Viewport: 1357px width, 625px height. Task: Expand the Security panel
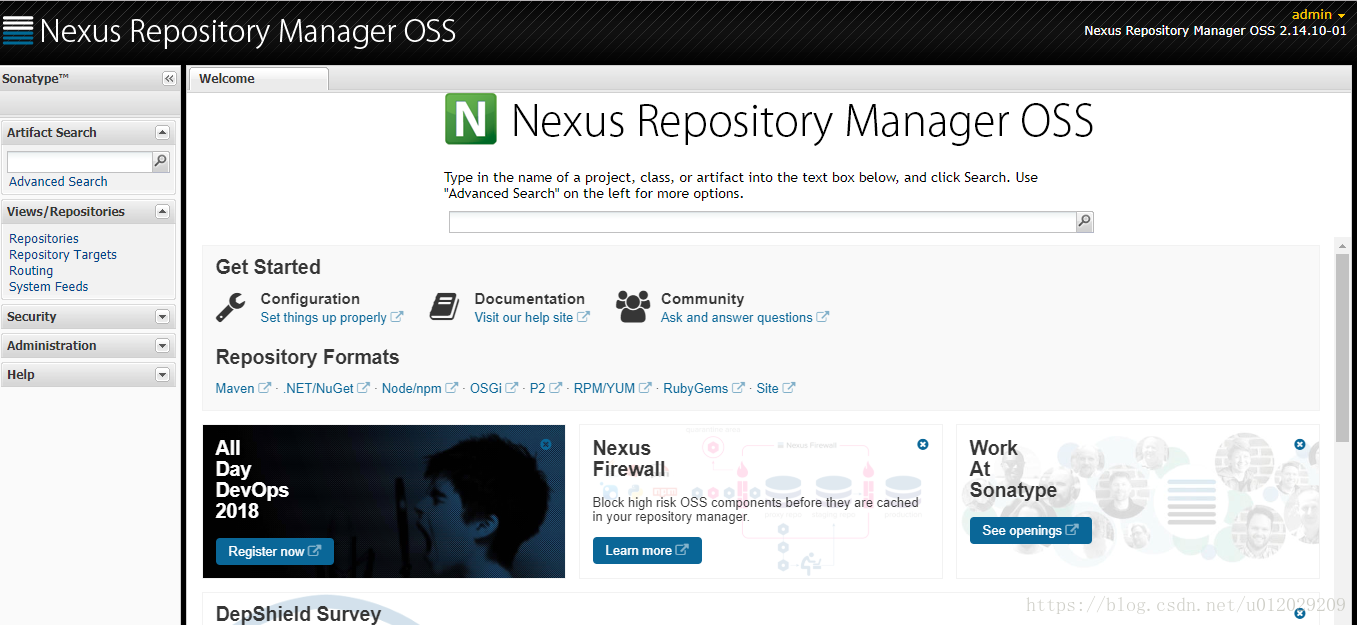(162, 317)
